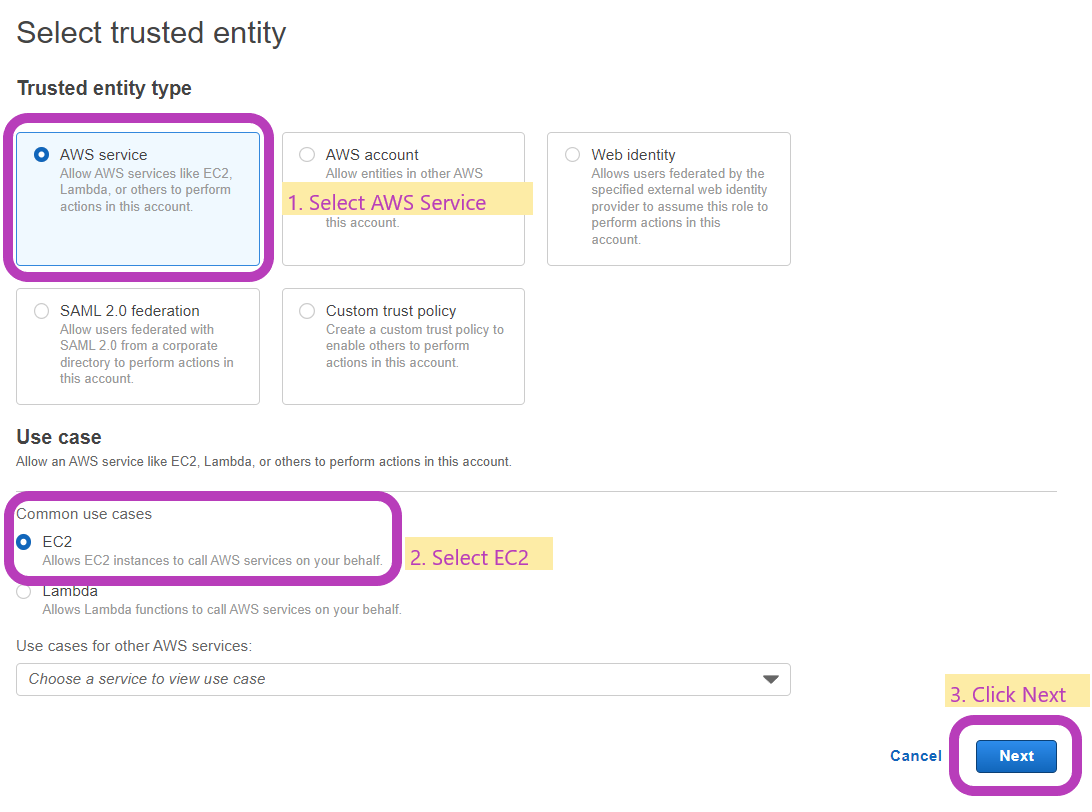Image resolution: width=1092 pixels, height=812 pixels.
Task: Select the AWS service radio button
Action: pos(40,154)
